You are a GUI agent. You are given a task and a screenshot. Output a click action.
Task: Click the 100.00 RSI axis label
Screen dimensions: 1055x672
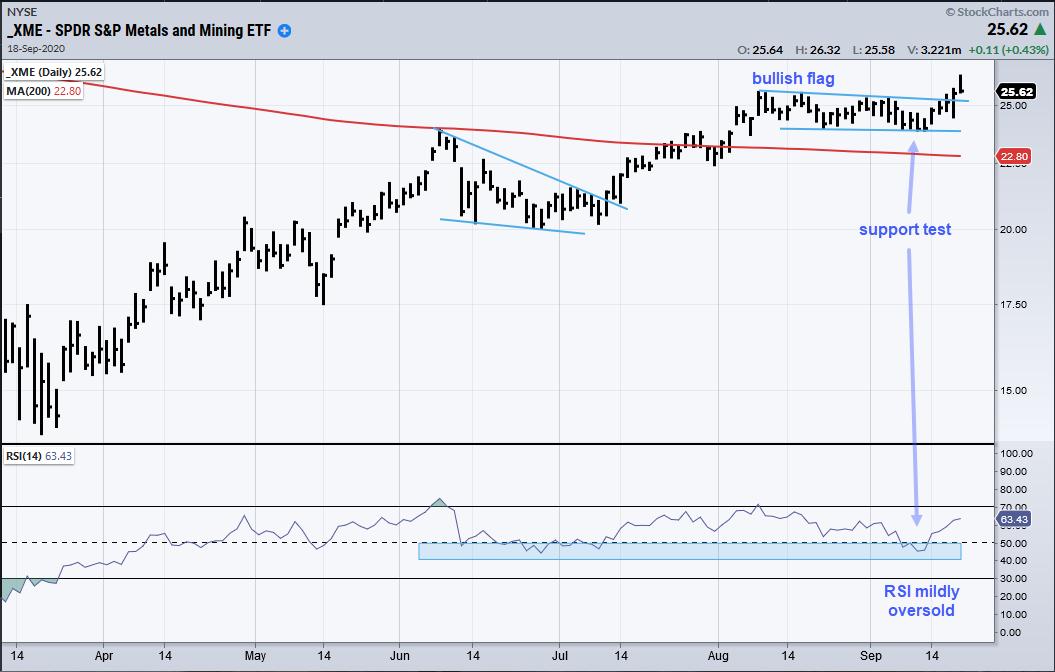1016,454
